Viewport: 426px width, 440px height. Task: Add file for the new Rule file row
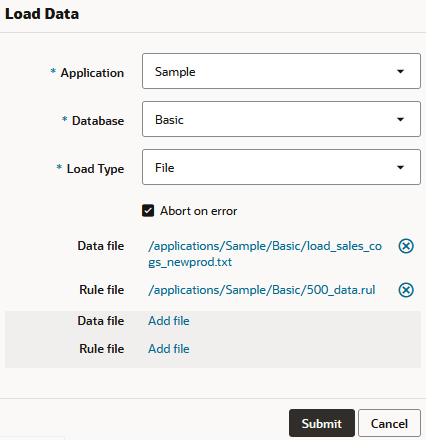169,349
